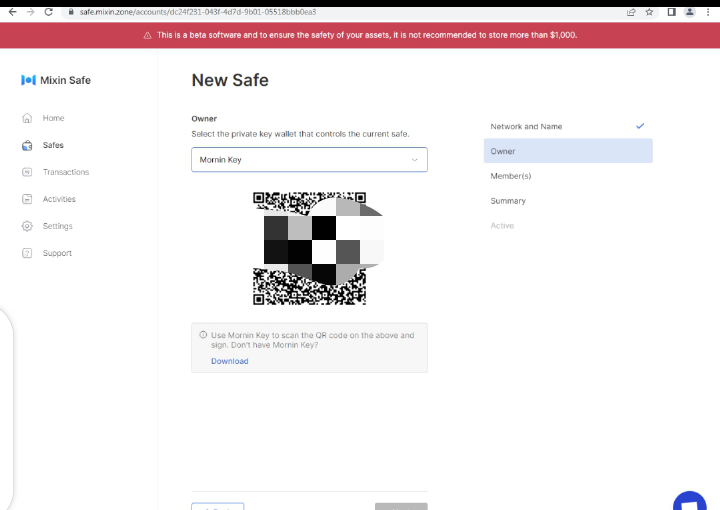720x510 pixels.
Task: Click the share page icon in address bar
Action: click(631, 12)
